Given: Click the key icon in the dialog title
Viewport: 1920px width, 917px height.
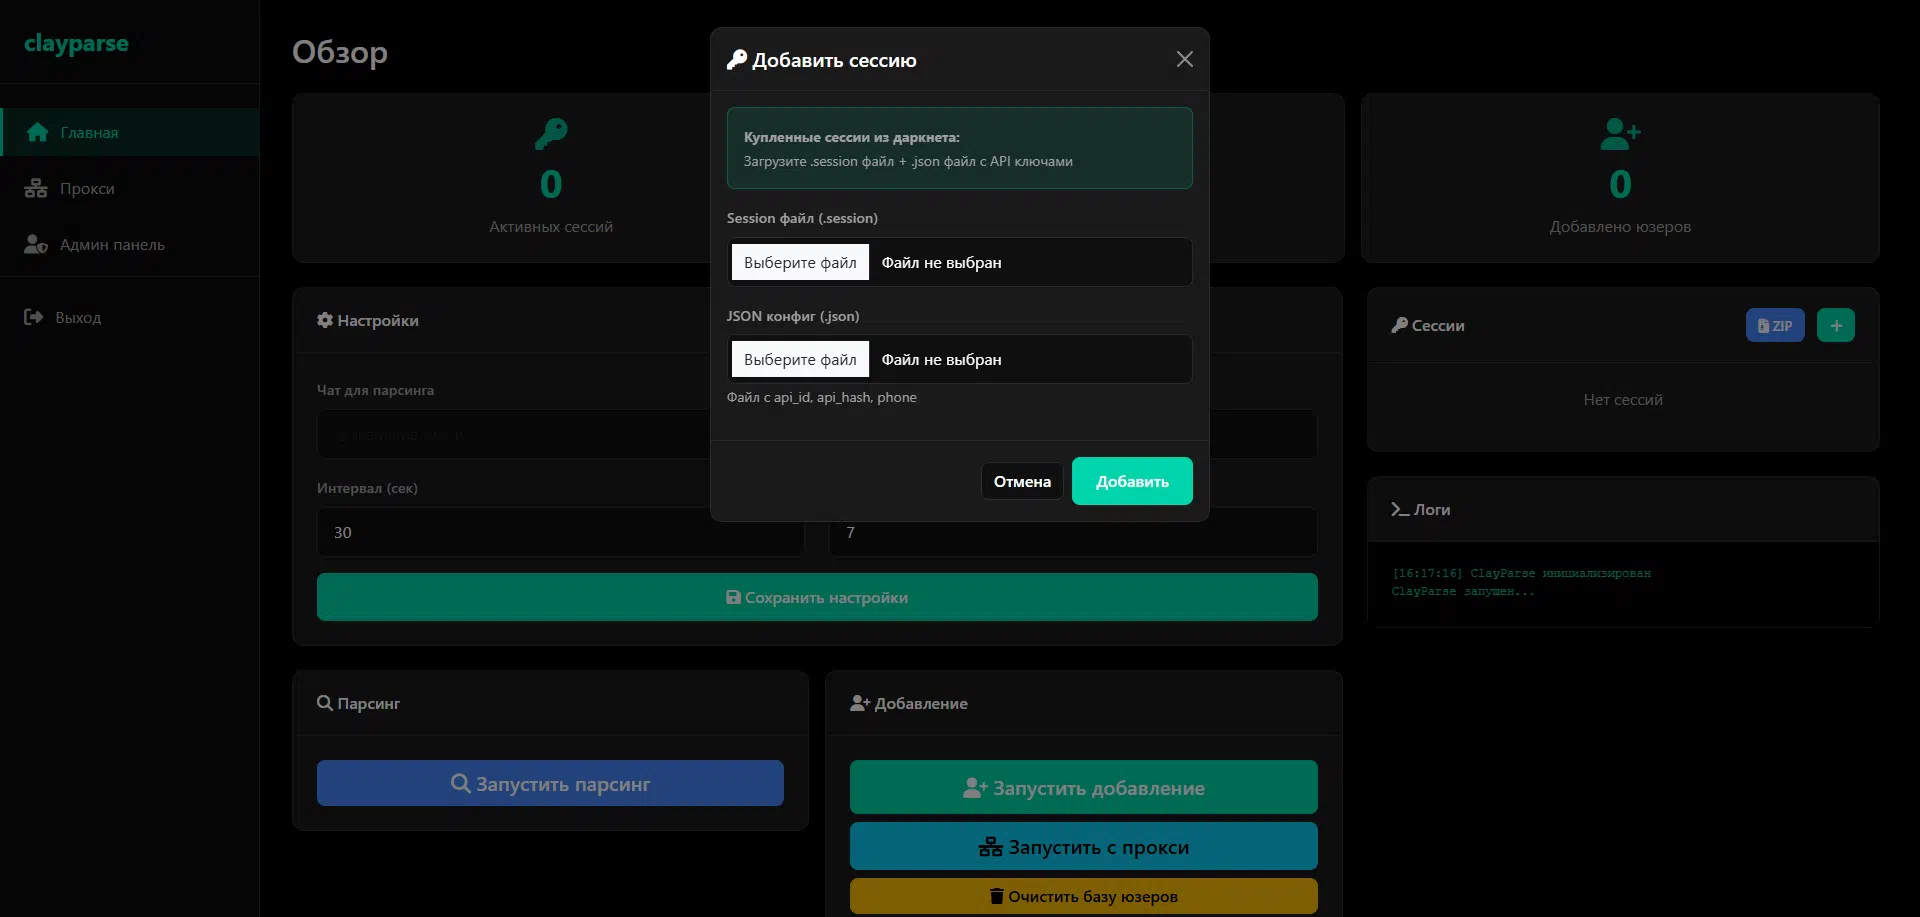Looking at the screenshot, I should pos(737,60).
